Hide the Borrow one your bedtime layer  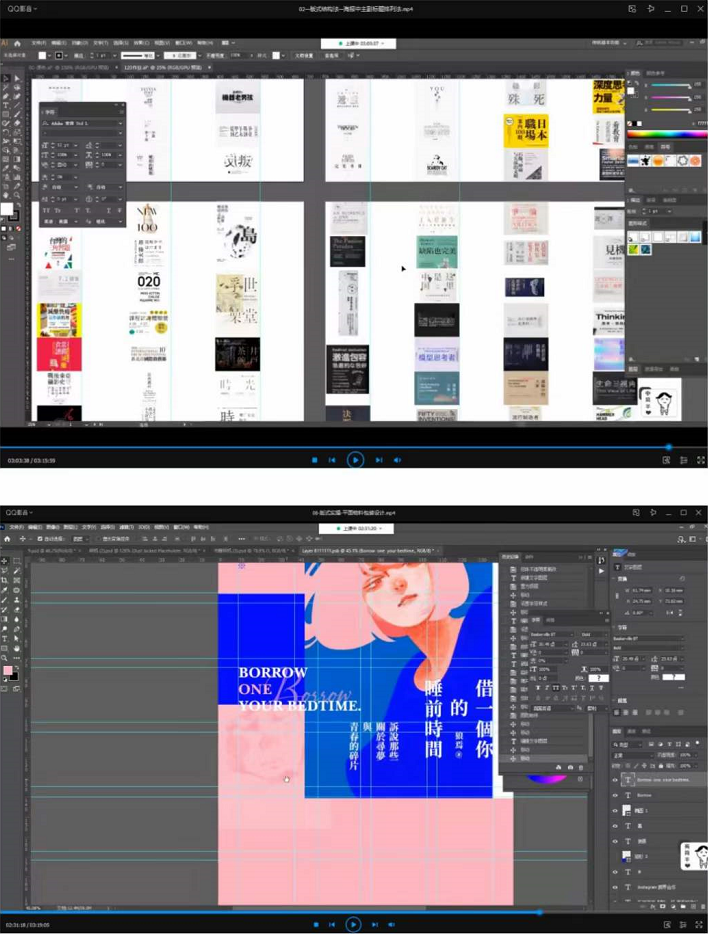[615, 780]
